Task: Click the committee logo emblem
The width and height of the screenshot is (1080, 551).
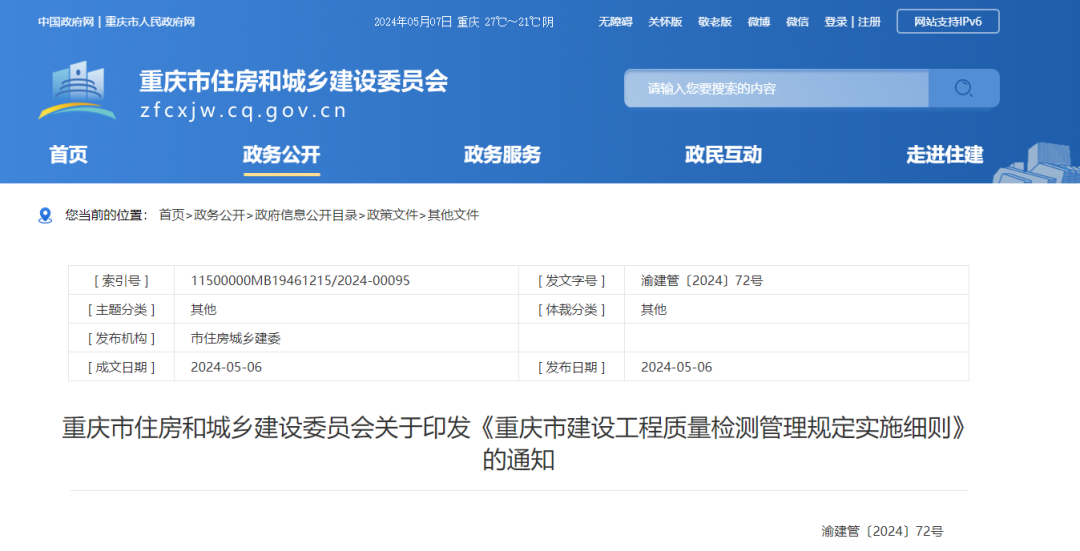Action: [77, 90]
